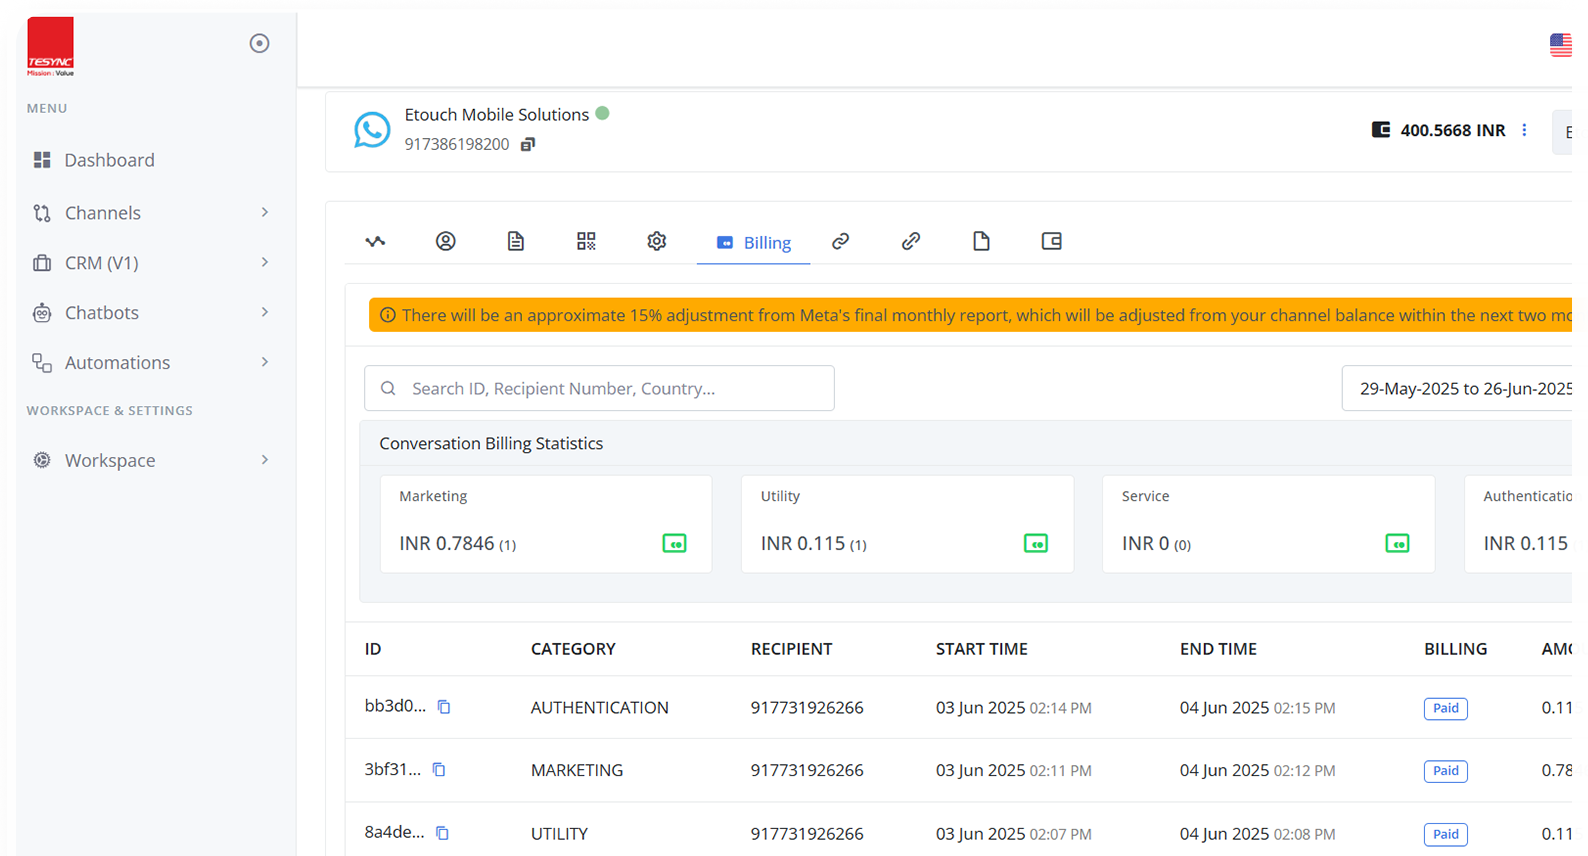Image resolution: width=1588 pixels, height=856 pixels.
Task: Click the copy phone number icon
Action: click(x=528, y=145)
